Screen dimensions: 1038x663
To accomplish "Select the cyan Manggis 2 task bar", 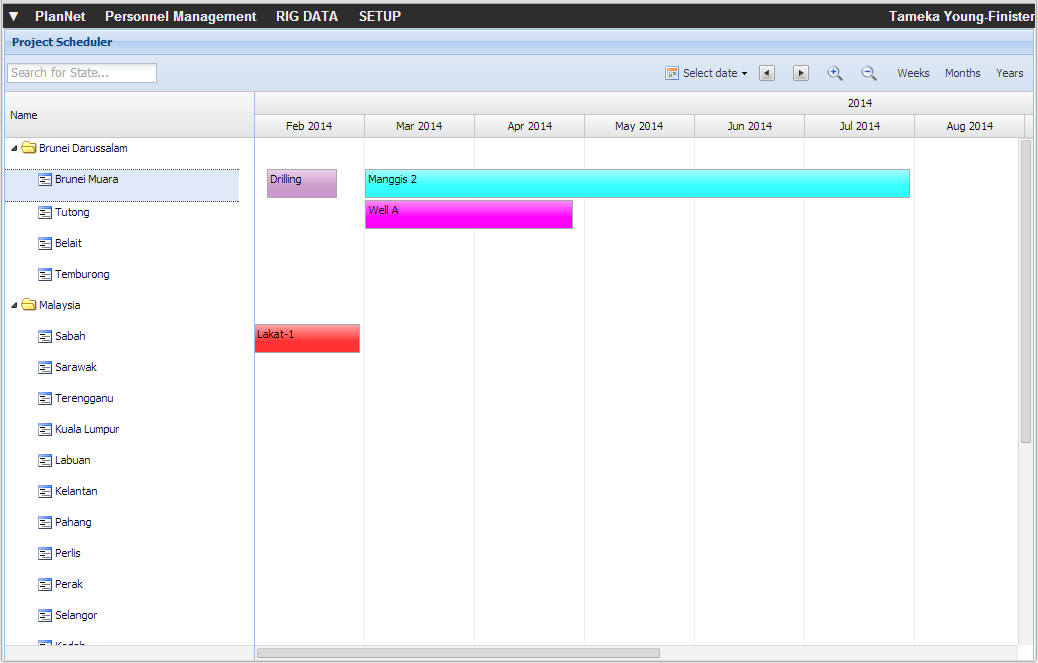I will pyautogui.click(x=637, y=183).
